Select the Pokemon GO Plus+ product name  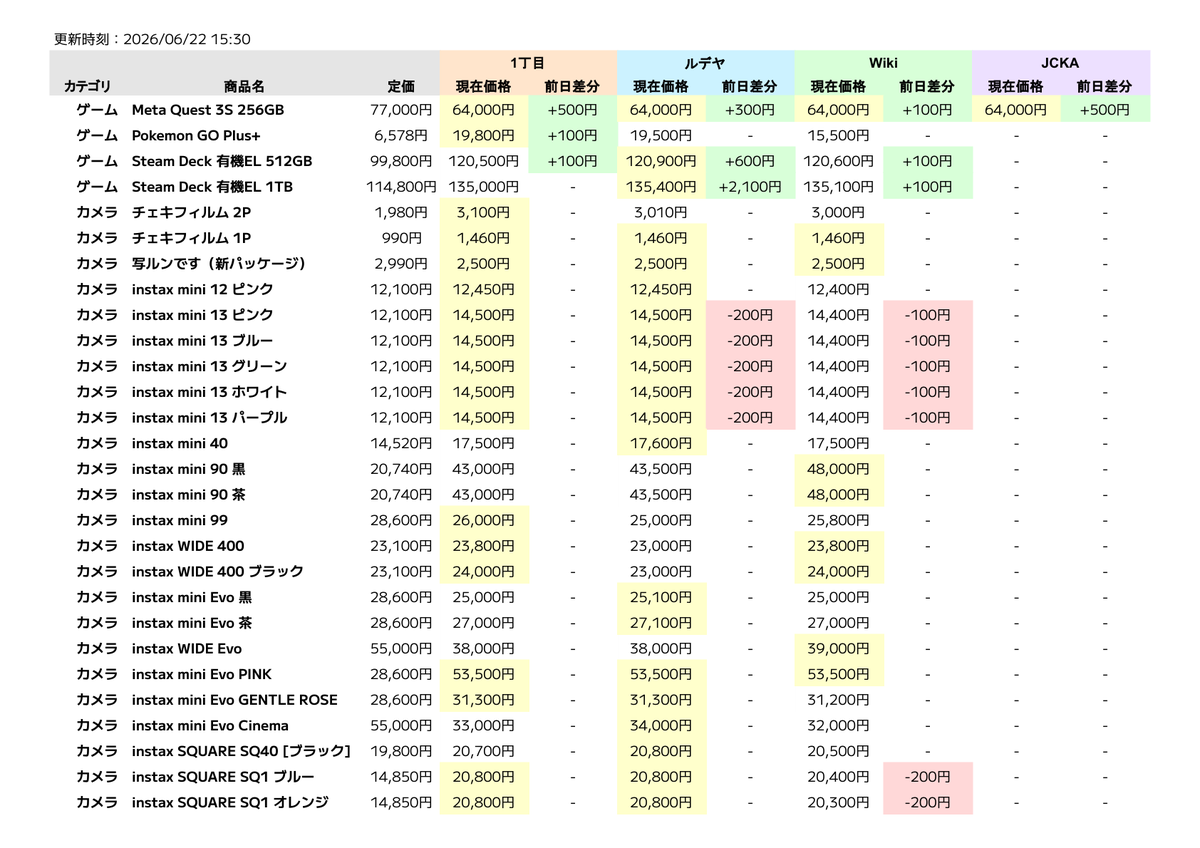tap(196, 135)
